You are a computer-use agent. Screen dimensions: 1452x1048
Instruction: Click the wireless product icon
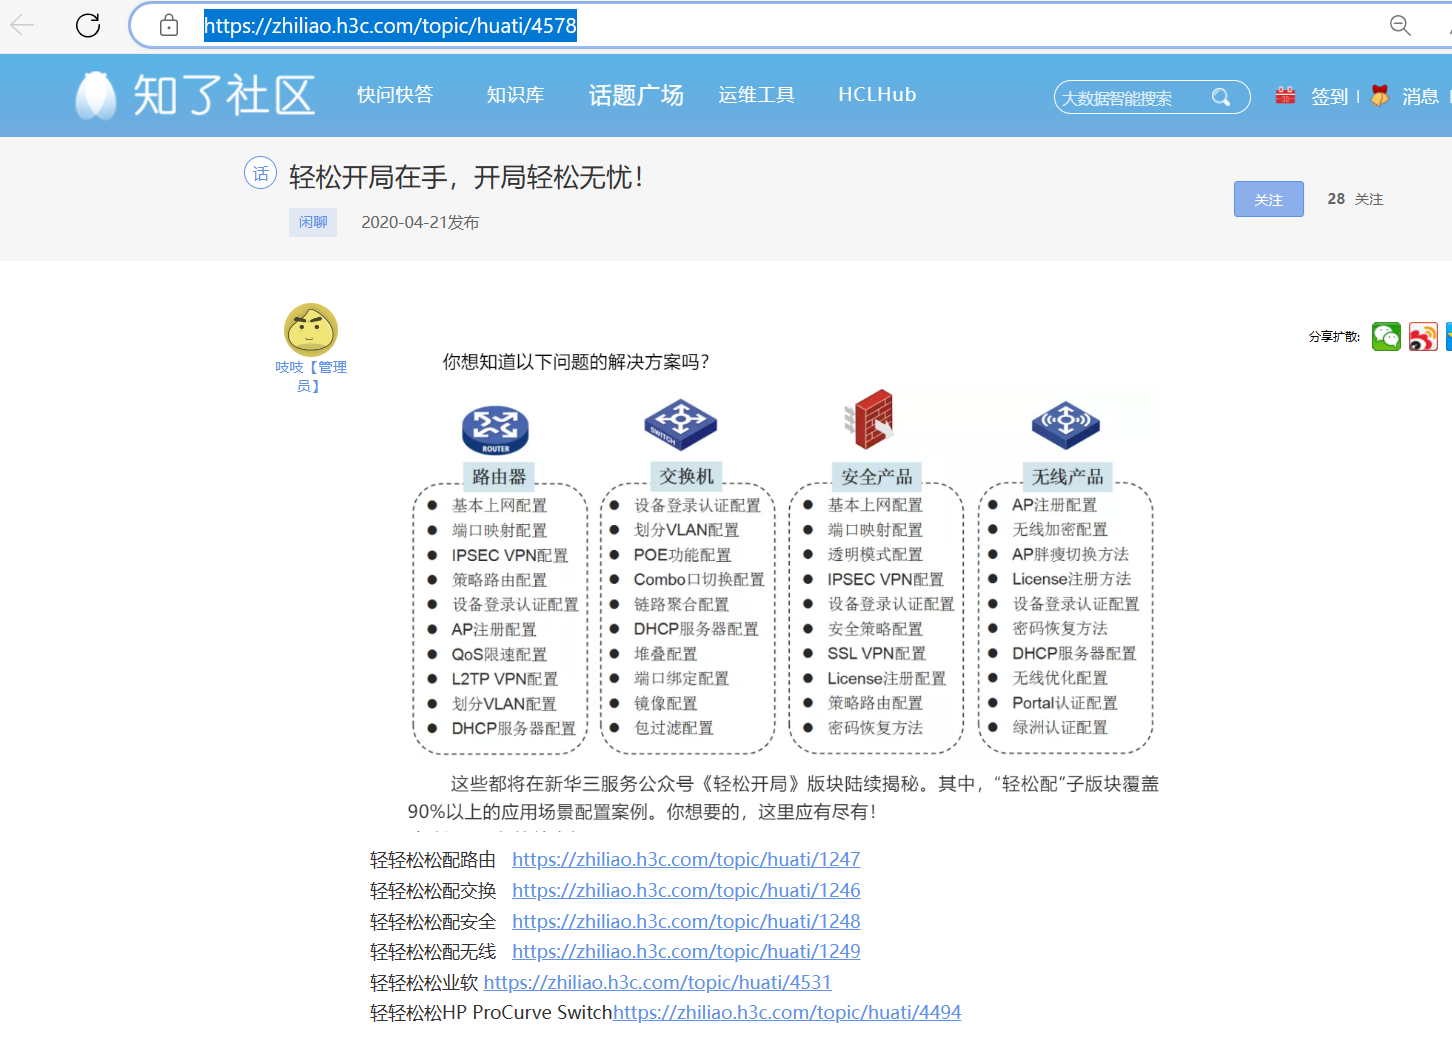click(x=1066, y=425)
